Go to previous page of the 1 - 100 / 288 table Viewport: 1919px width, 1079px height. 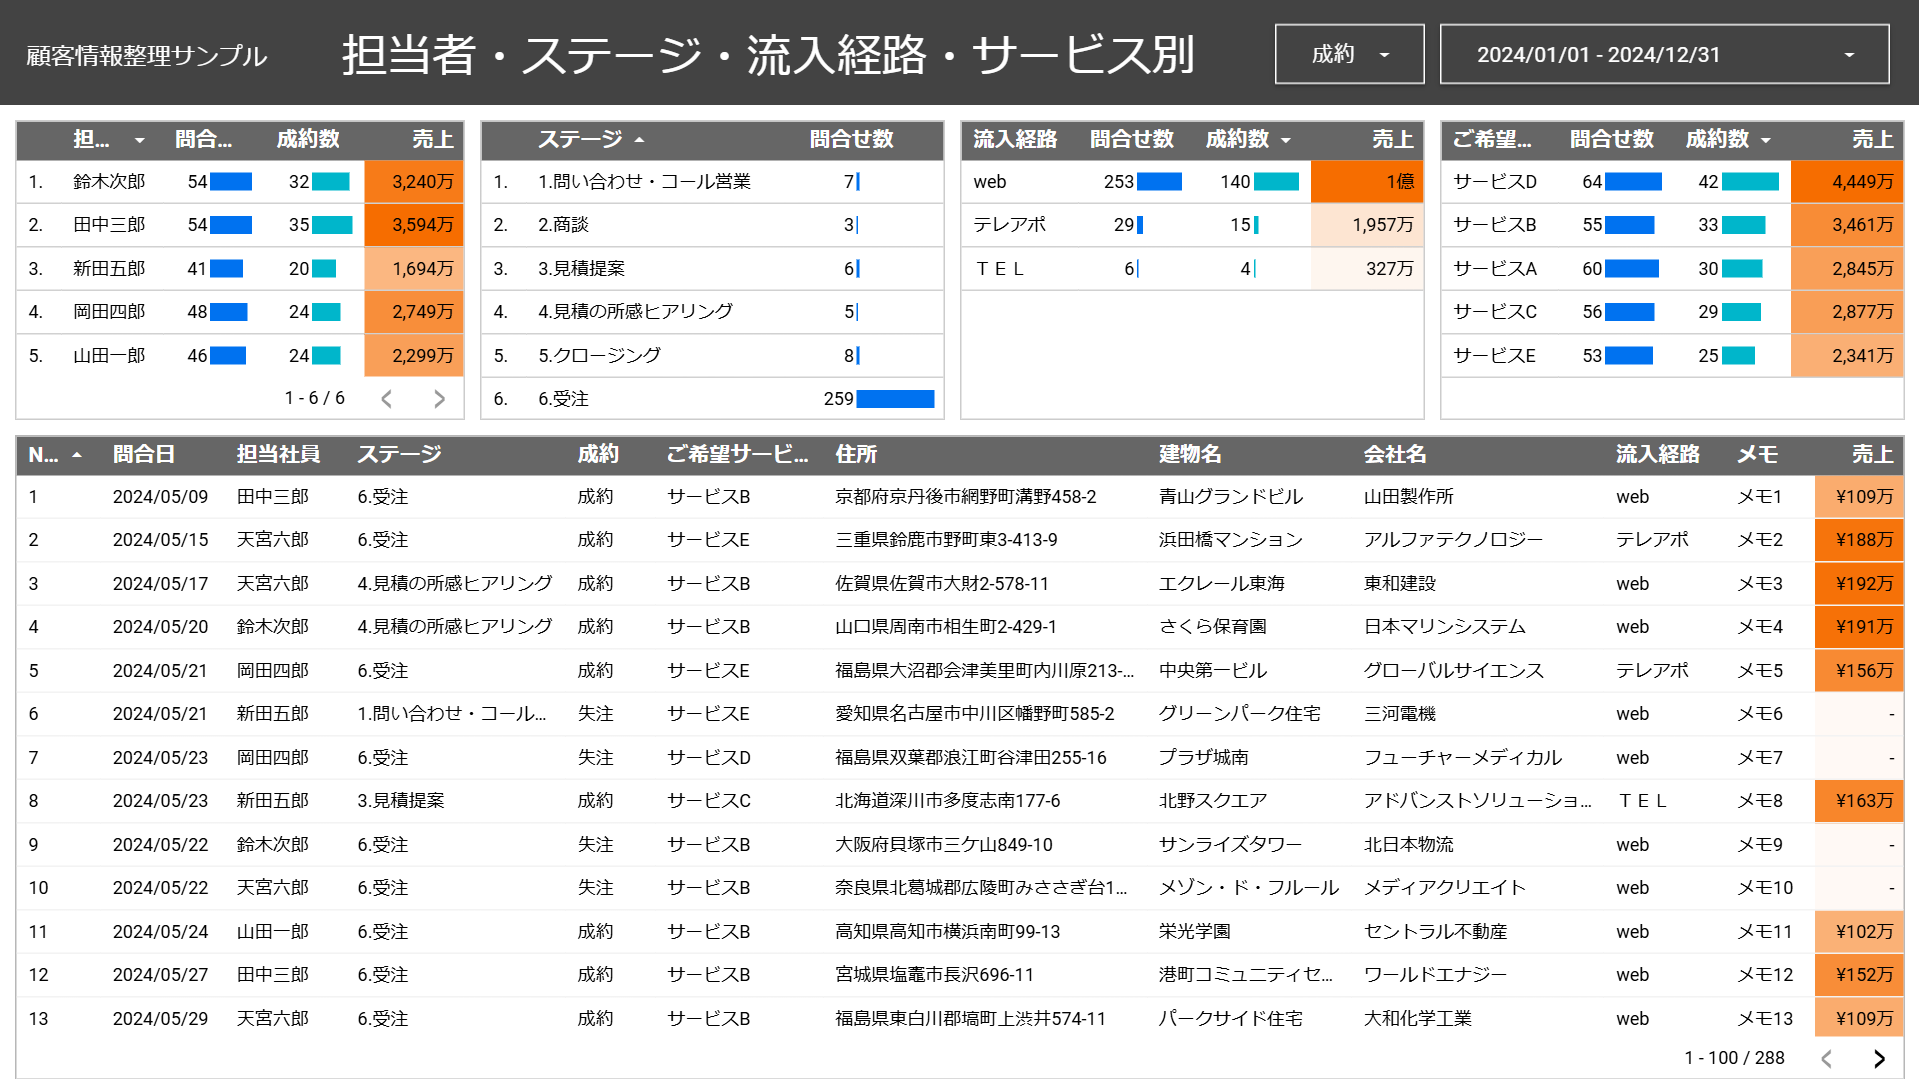pyautogui.click(x=1827, y=1058)
